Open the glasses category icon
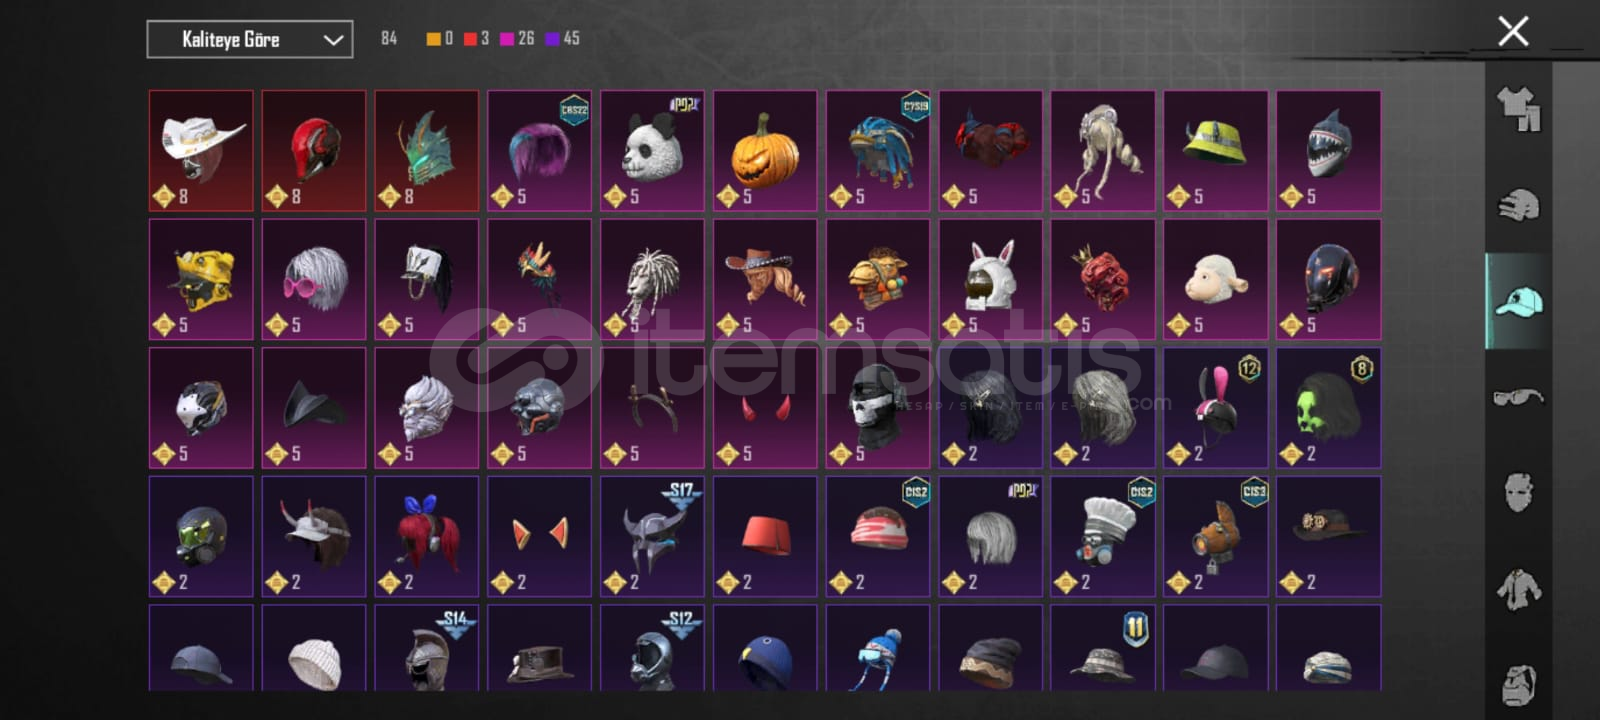 pyautogui.click(x=1519, y=397)
